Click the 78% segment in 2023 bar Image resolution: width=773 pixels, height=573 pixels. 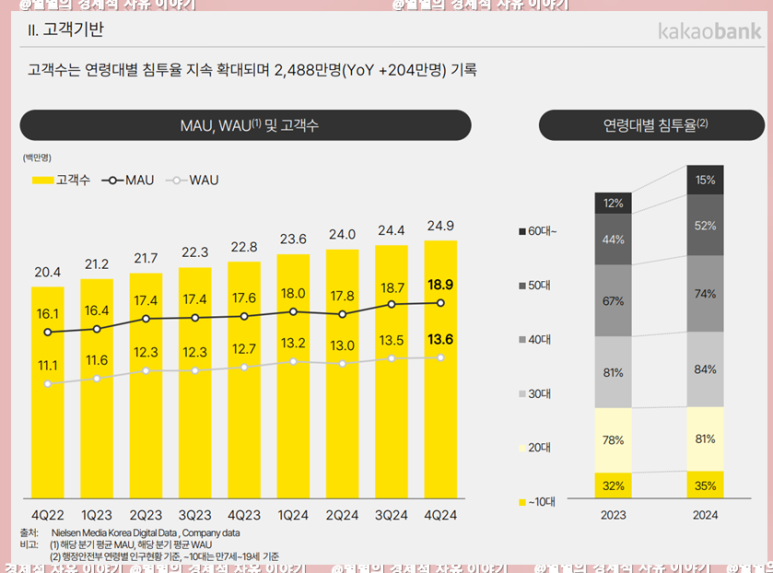tap(613, 440)
